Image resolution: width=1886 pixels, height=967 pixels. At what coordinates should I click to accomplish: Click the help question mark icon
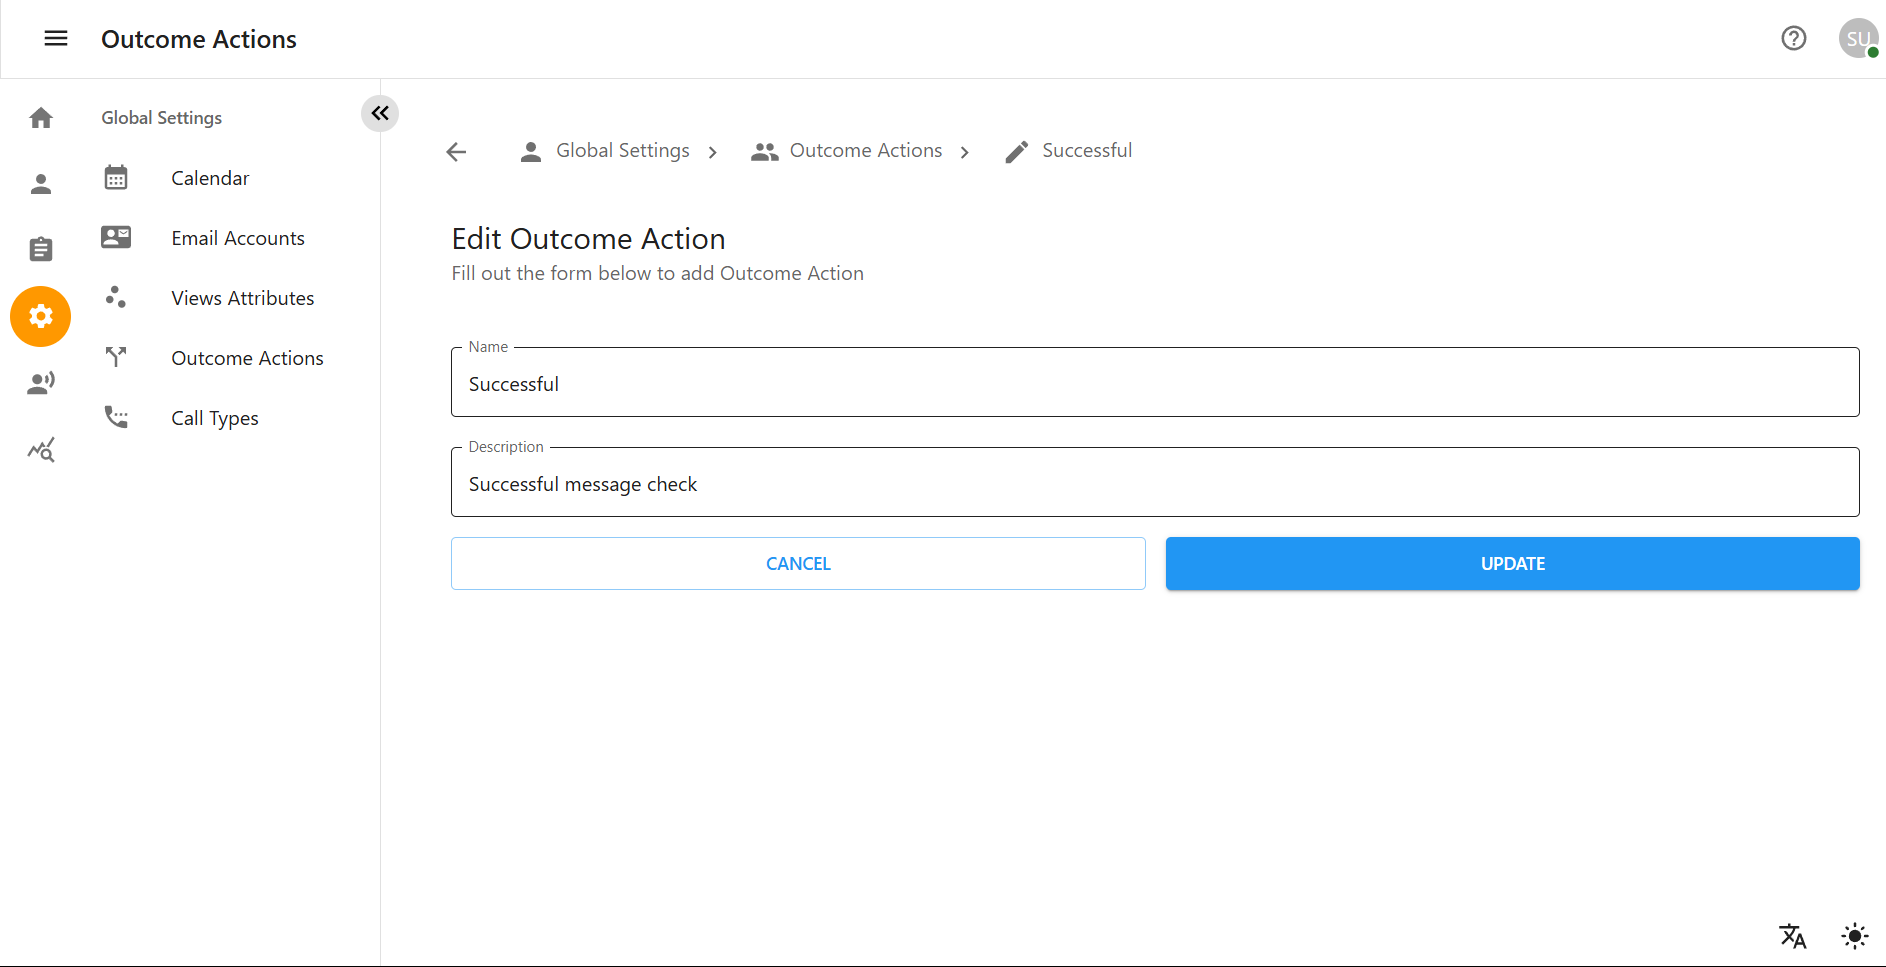tap(1793, 39)
